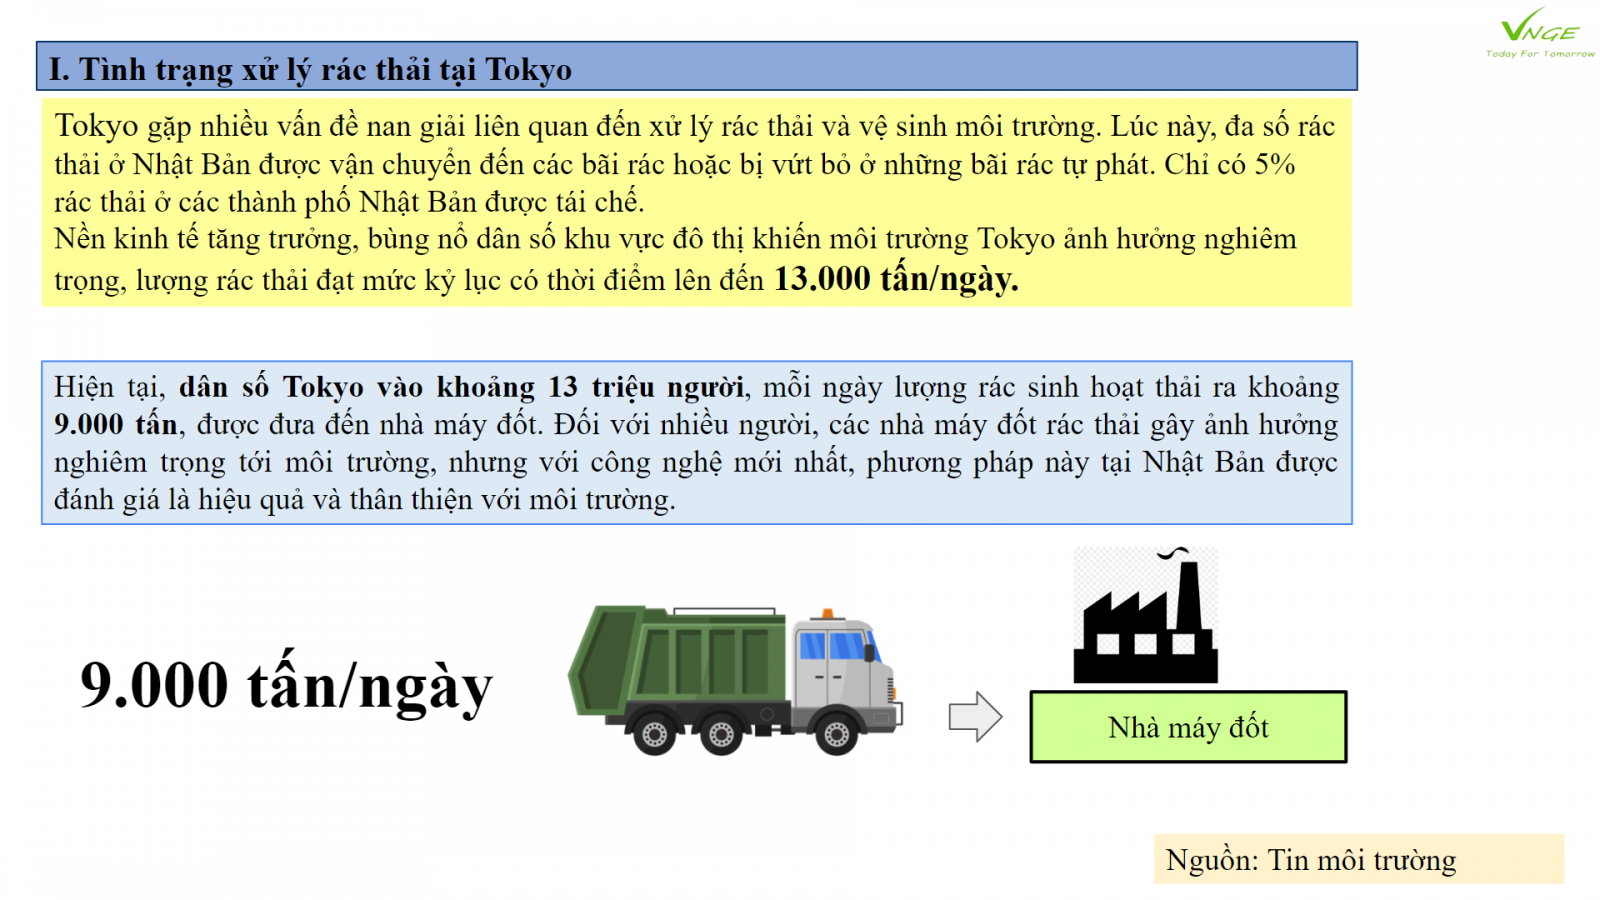Click bold 'dân số Tokyo vào khoảng 13 triệu người'
The image size is (1600, 900).
461,387
